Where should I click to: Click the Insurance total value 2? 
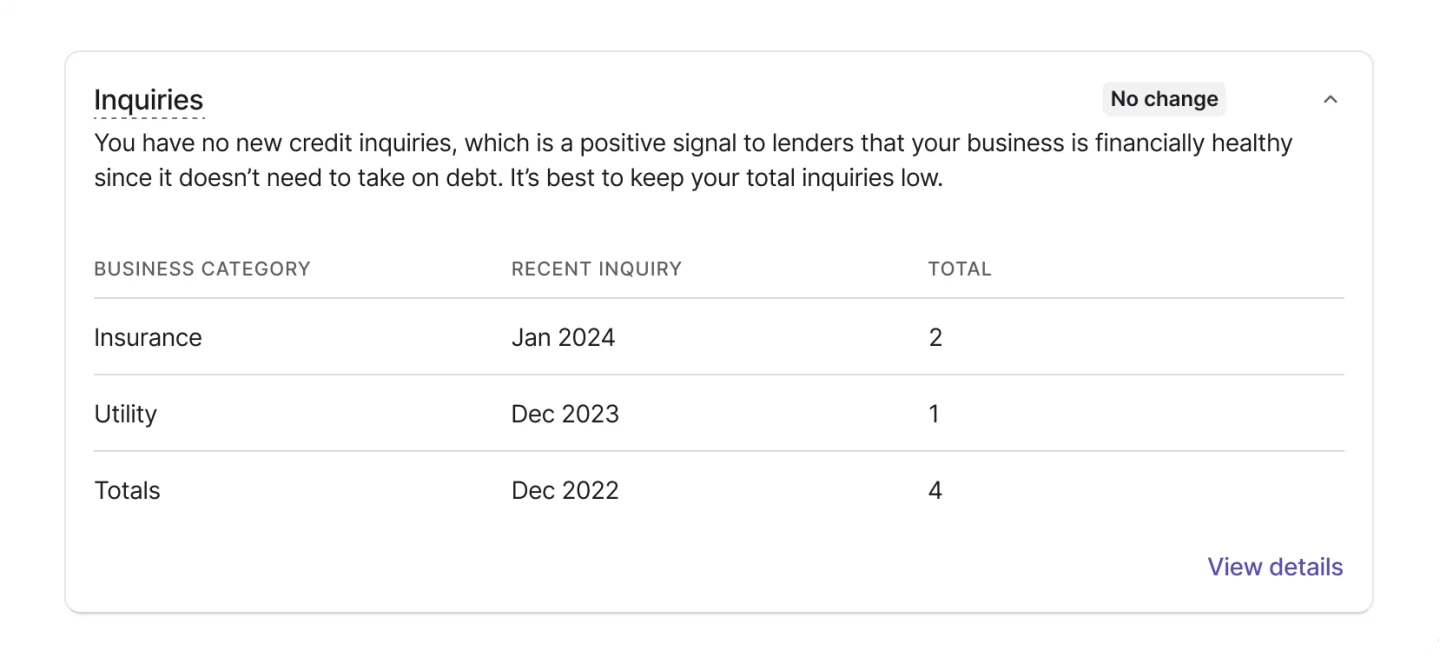pos(935,338)
